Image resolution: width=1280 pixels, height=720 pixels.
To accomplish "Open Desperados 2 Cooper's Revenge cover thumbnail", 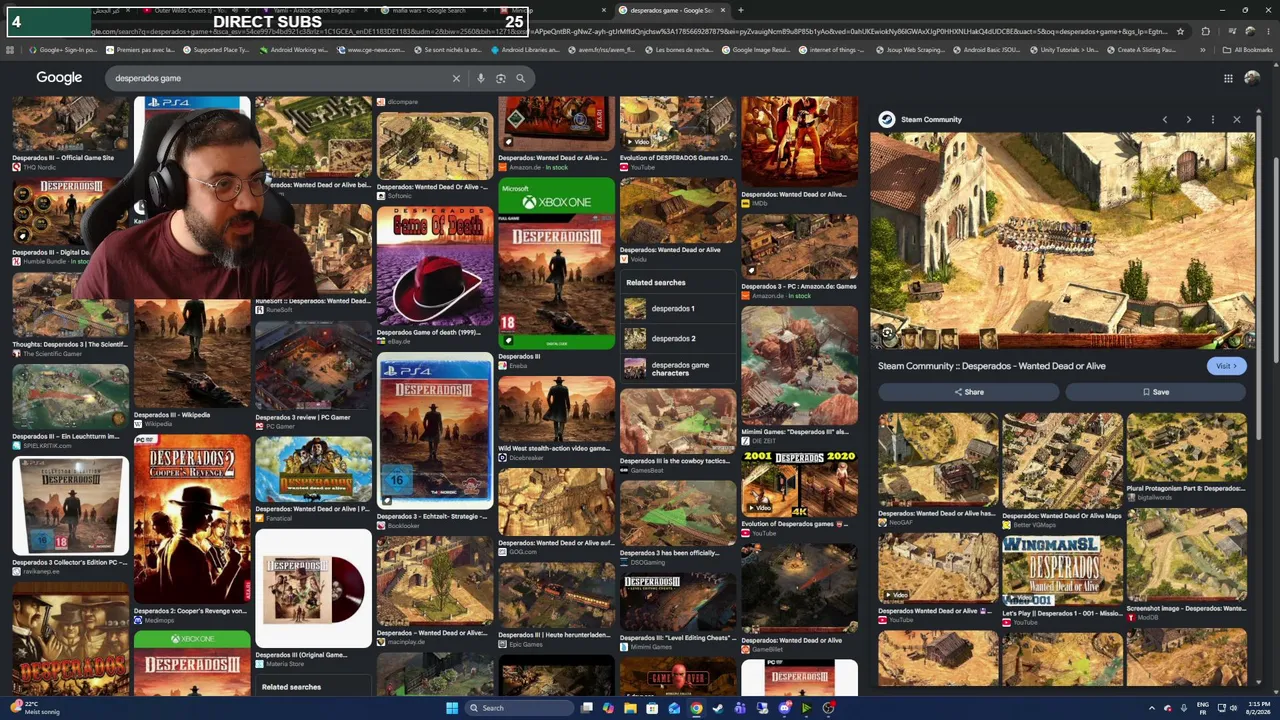I will (x=192, y=518).
